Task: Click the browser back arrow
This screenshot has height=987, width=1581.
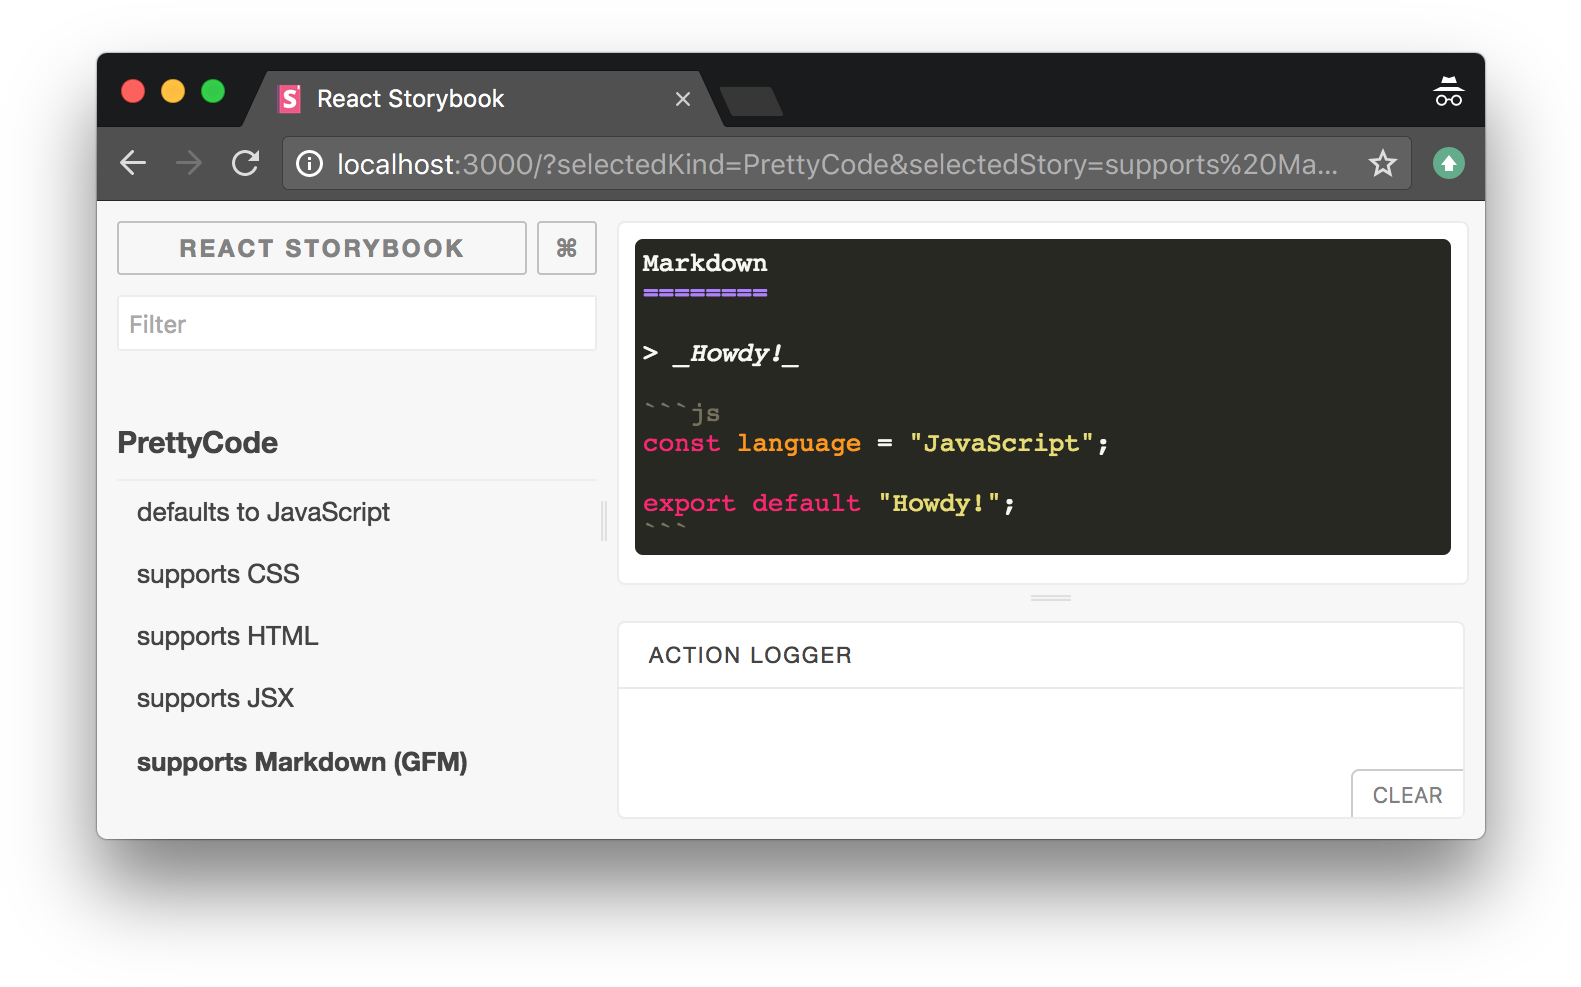Action: coord(133,163)
